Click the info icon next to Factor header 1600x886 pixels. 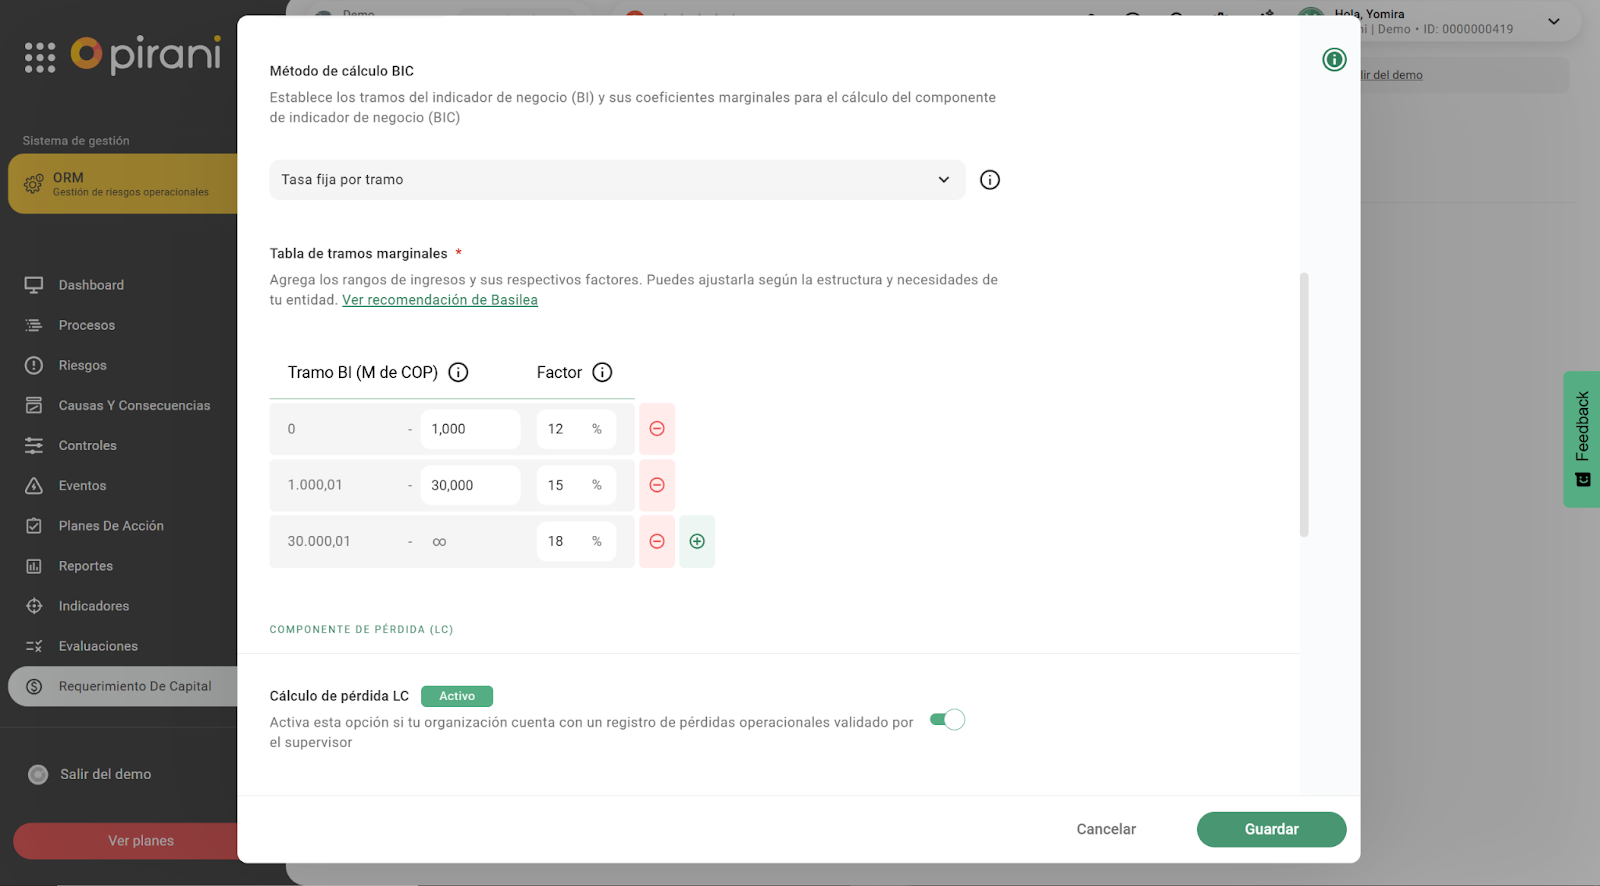coord(602,372)
